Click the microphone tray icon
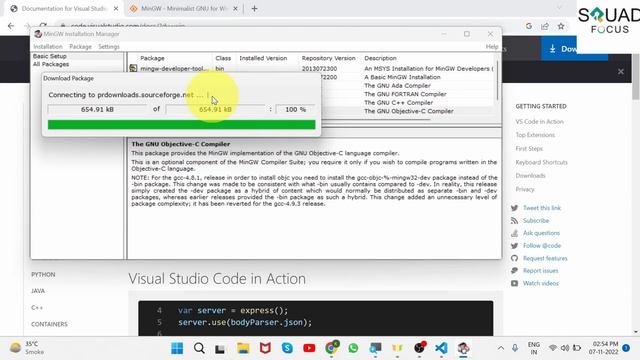Screen dimensions: 640x360 [515, 348]
